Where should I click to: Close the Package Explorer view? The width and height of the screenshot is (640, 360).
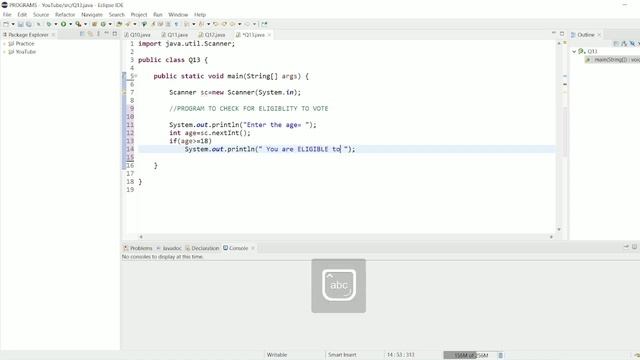coord(53,35)
